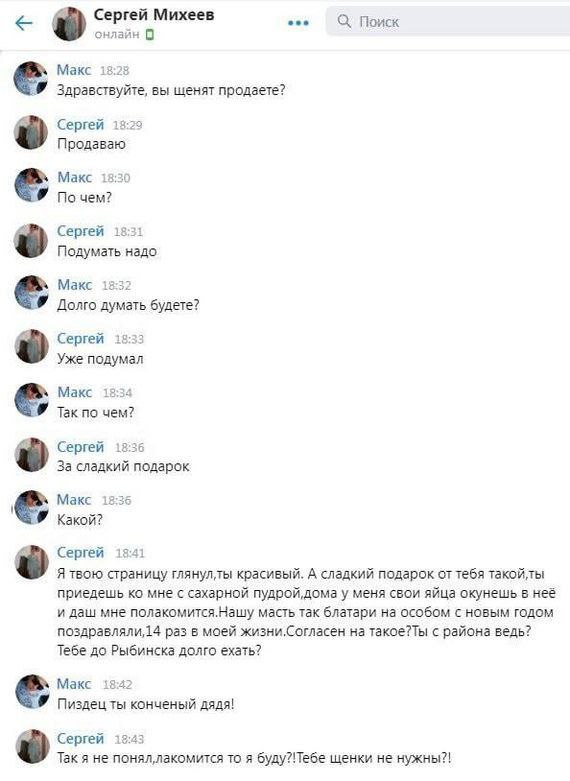Viewport: 570px width, 781px height.
Task: Click the magnifier search icon
Action: pos(344,21)
